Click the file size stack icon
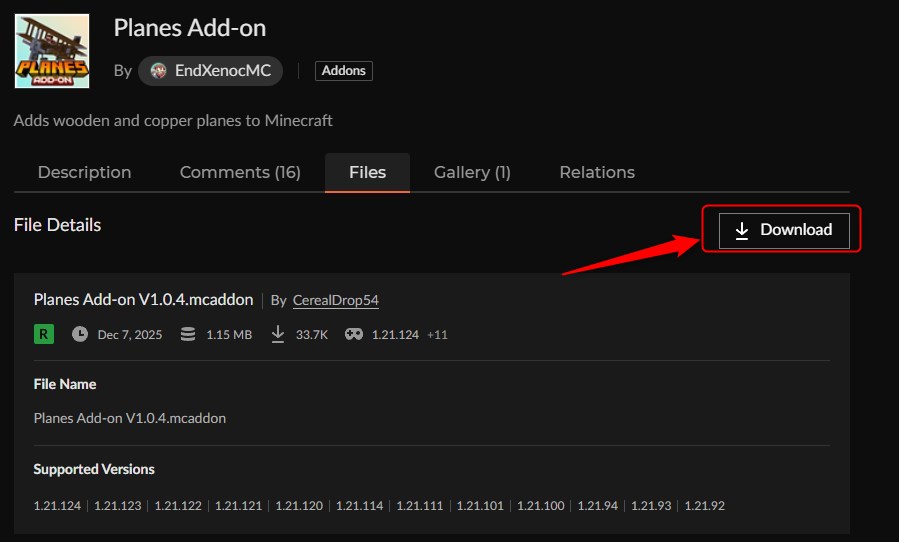This screenshot has height=542, width=899. click(x=188, y=334)
